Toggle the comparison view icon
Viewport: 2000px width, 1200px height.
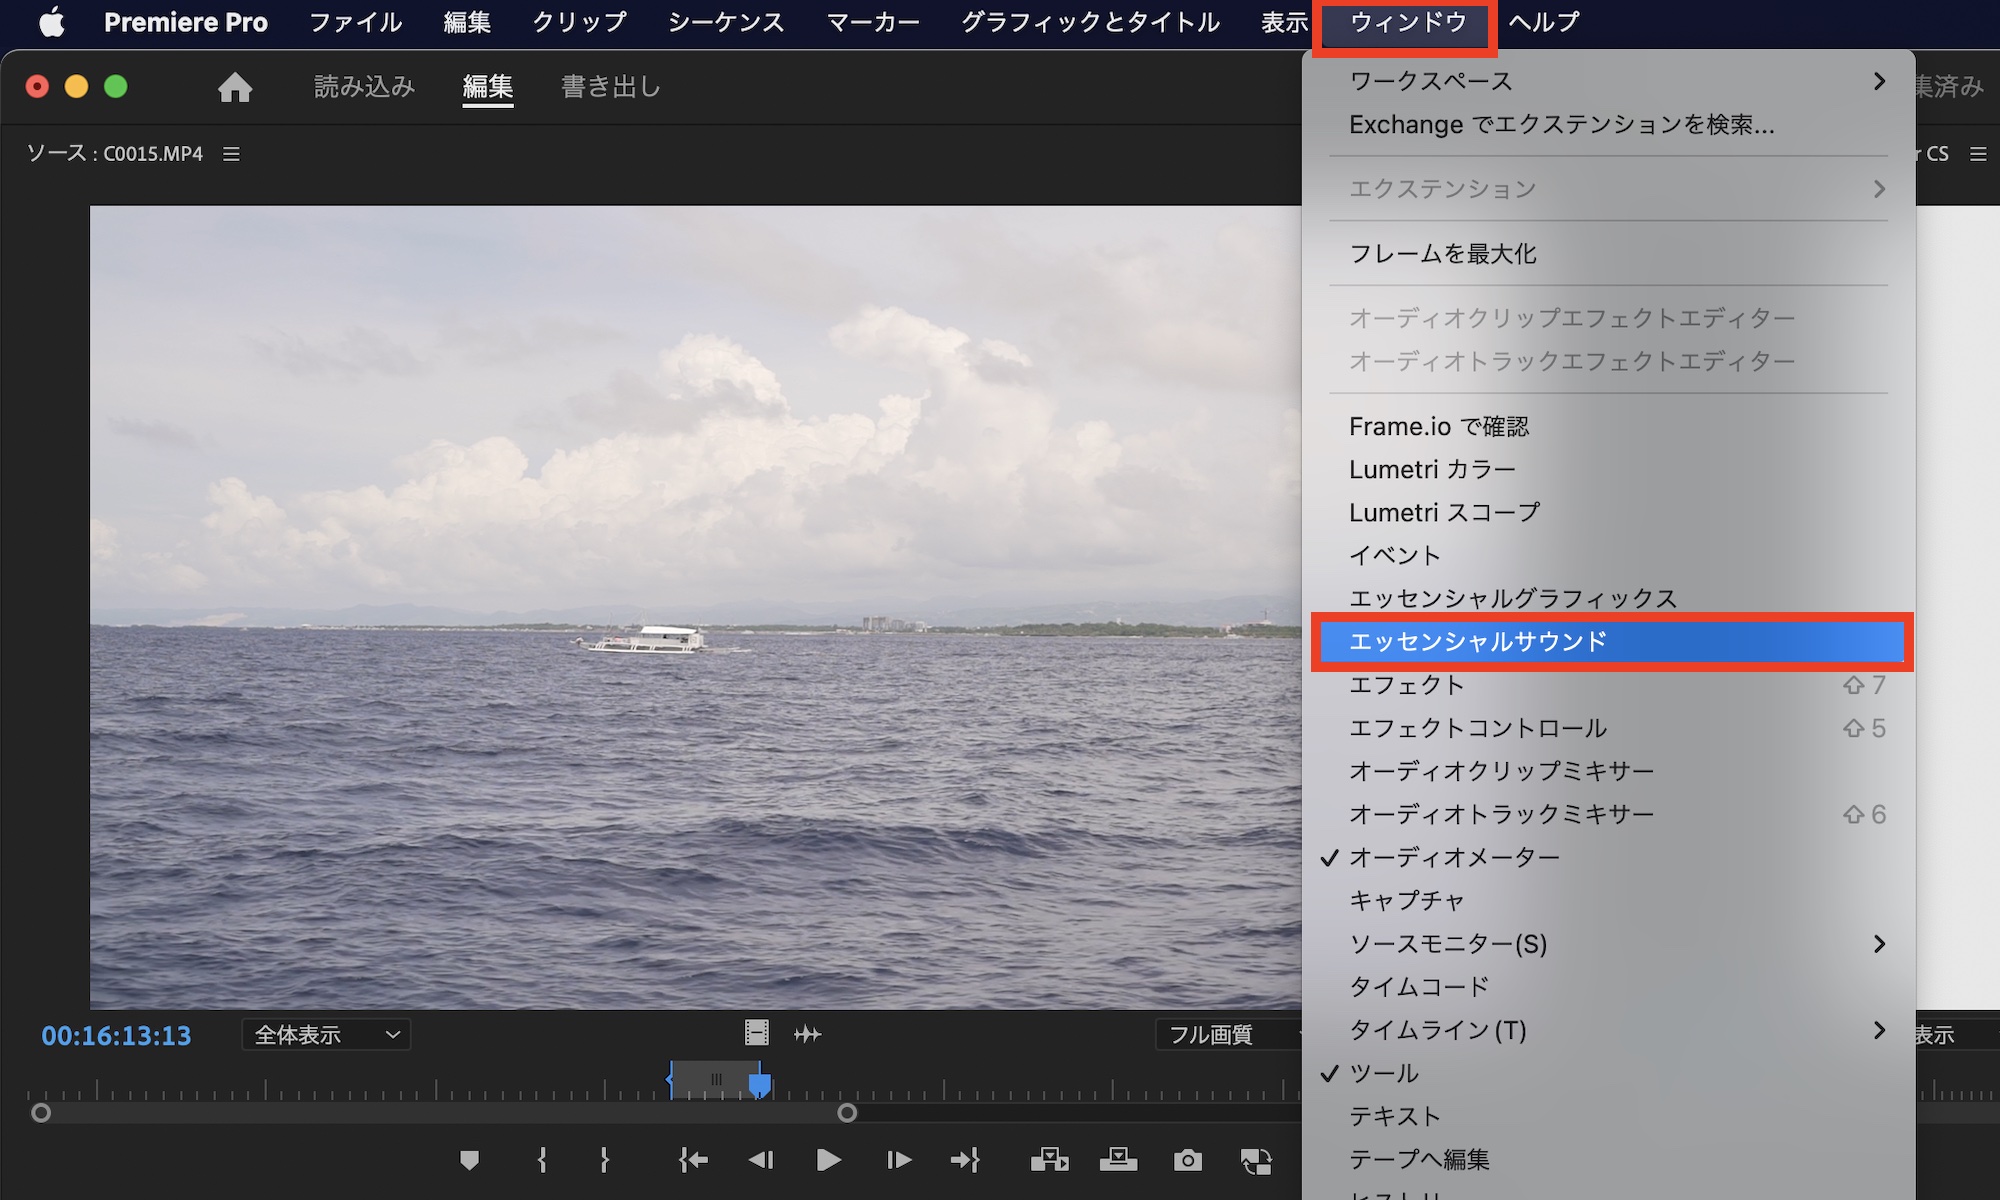(x=1256, y=1160)
